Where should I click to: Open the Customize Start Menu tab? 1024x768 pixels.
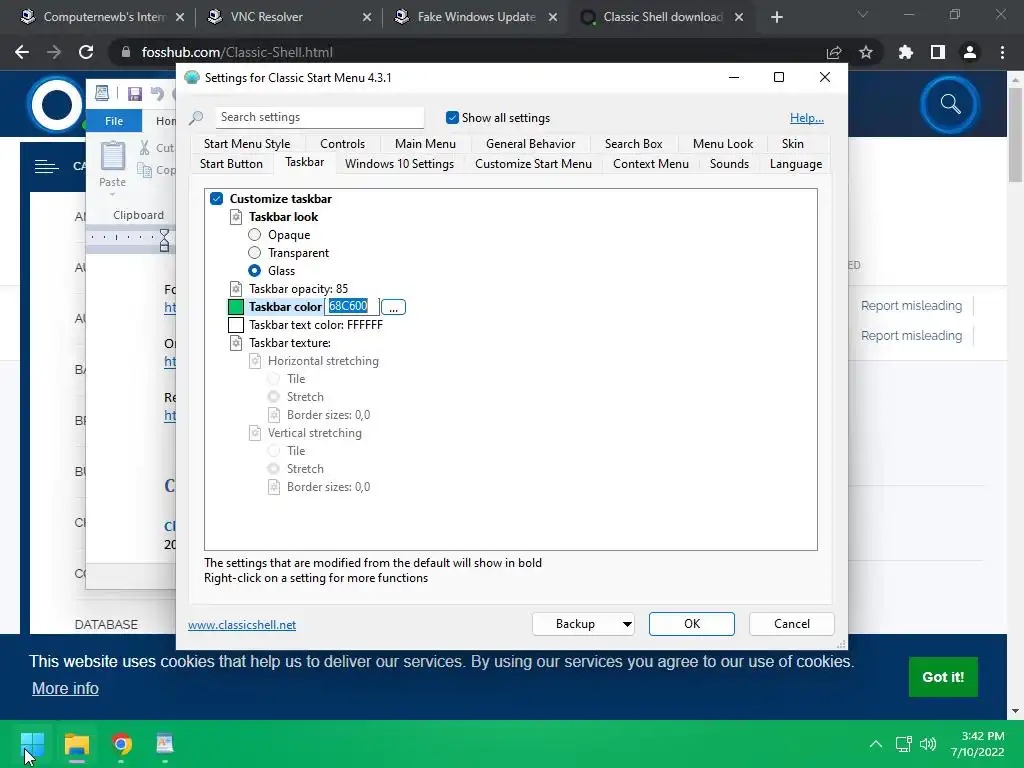pyautogui.click(x=534, y=164)
